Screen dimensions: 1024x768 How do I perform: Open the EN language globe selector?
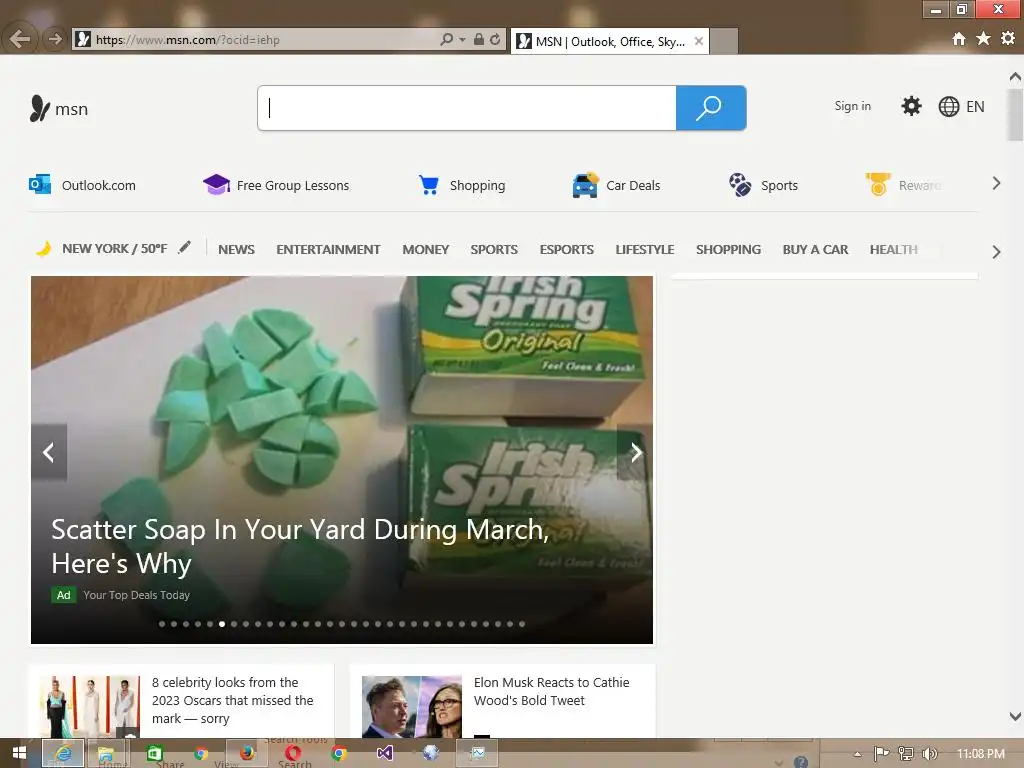961,106
